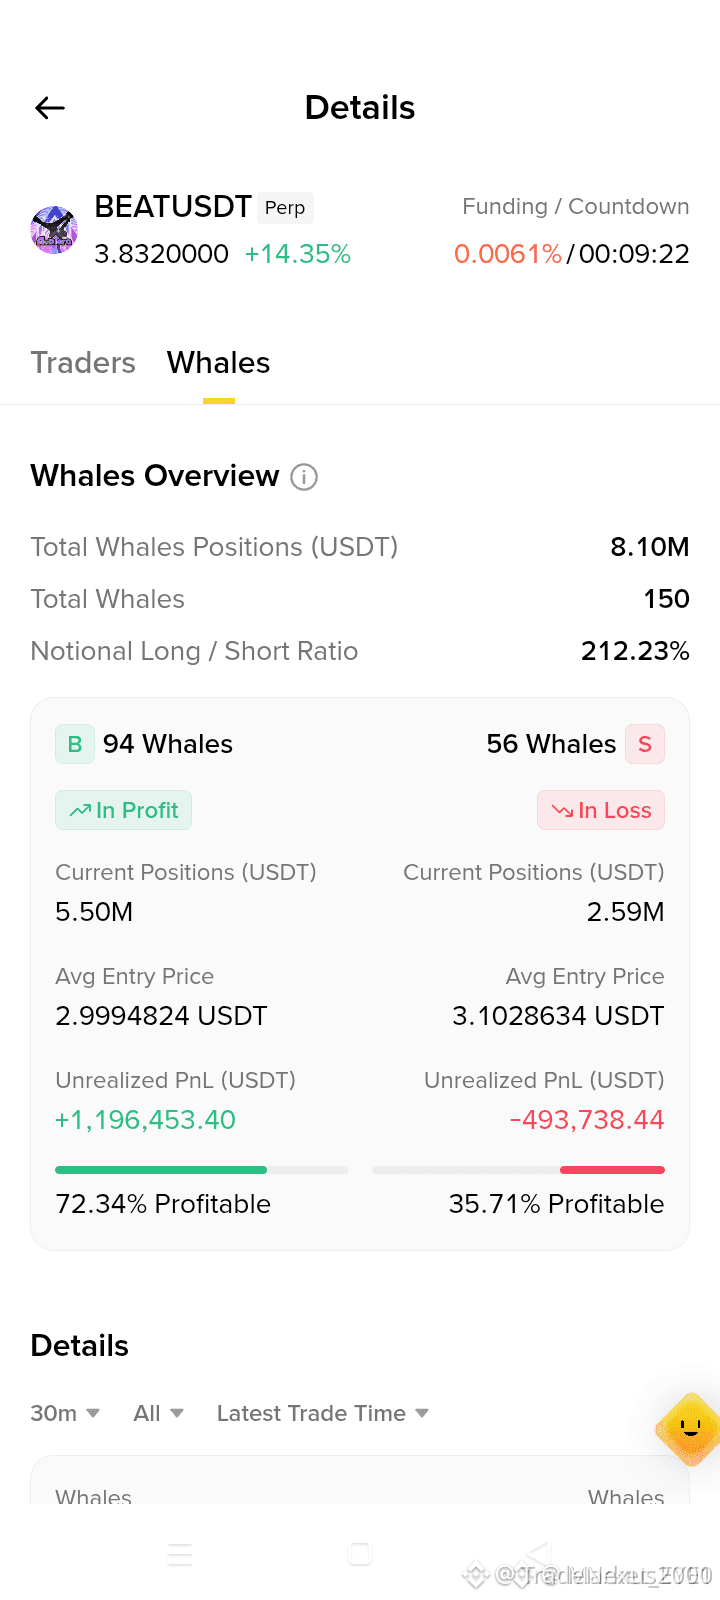
Task: Expand the Latest Trade Time sort dropdown
Action: 323,1413
